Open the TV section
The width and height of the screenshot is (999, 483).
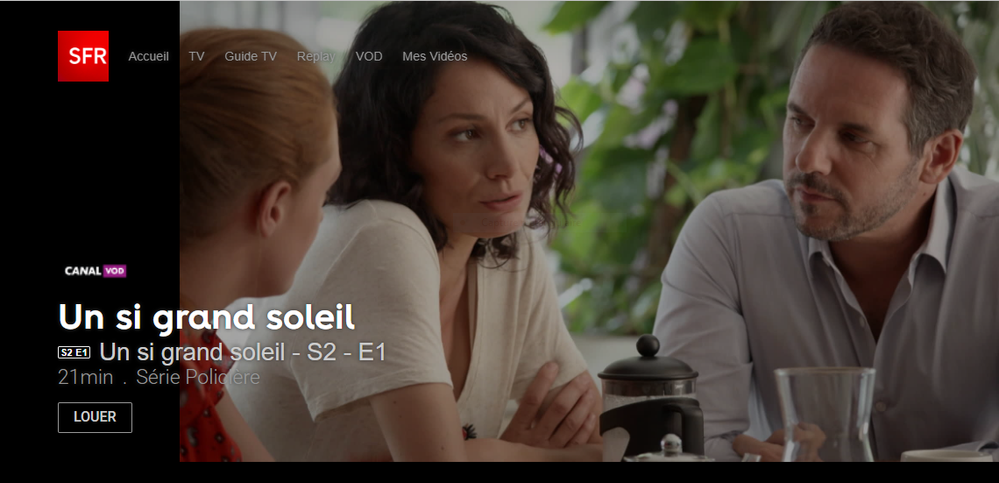pos(196,57)
